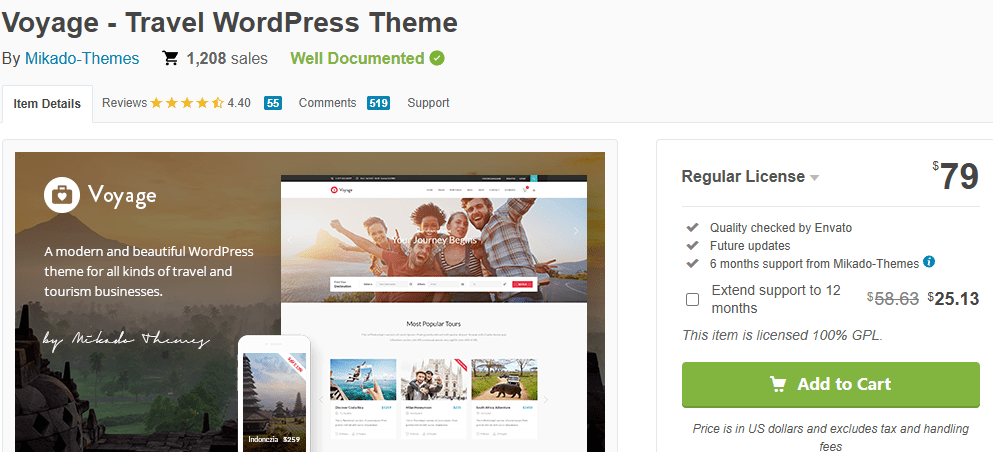The image size is (993, 452).
Task: Click the Well Documented label
Action: pos(357,58)
